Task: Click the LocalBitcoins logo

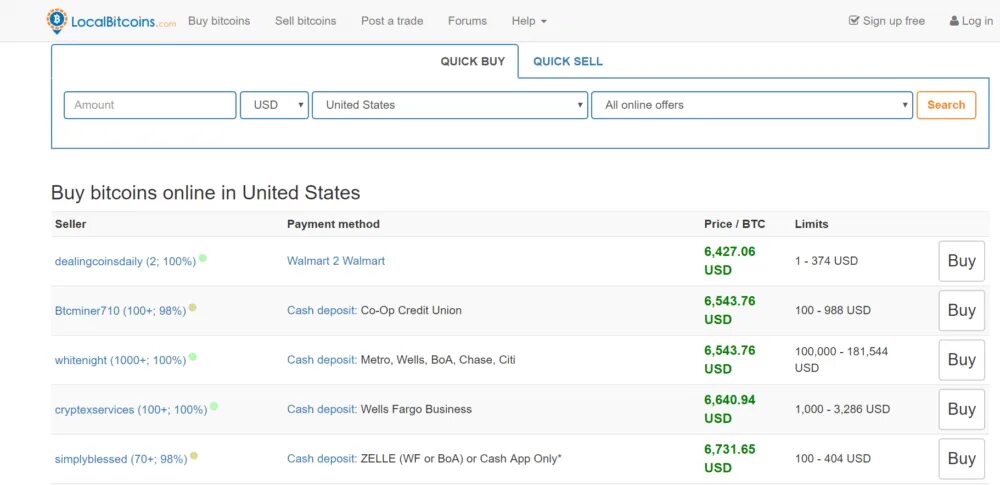Action: (x=111, y=21)
